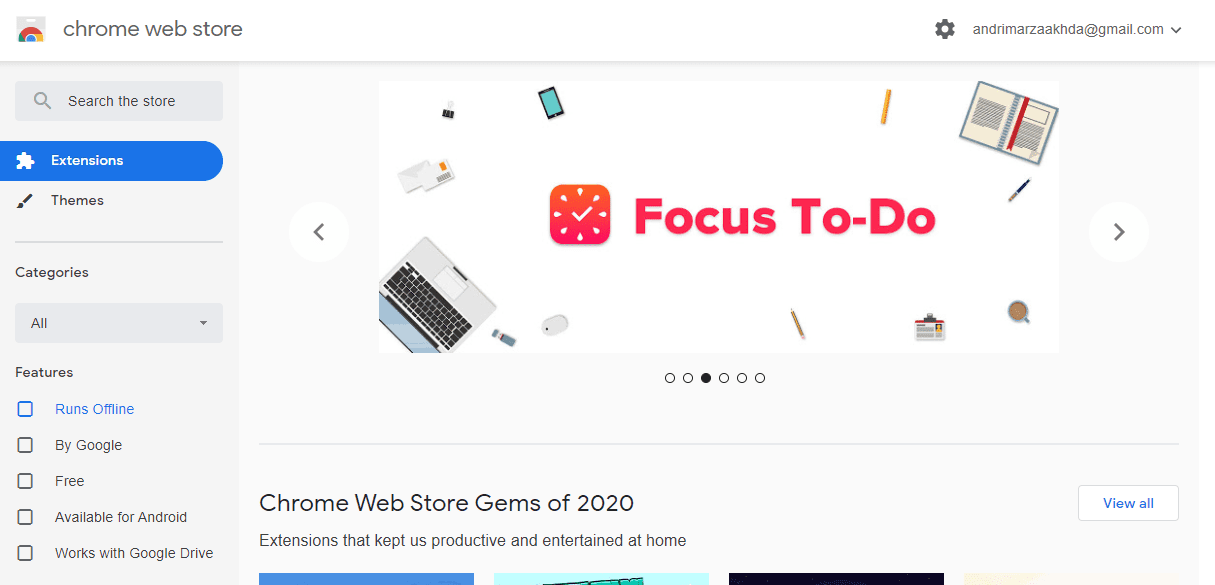Click the Themes paintbrush icon
Image resolution: width=1215 pixels, height=585 pixels.
[26, 201]
